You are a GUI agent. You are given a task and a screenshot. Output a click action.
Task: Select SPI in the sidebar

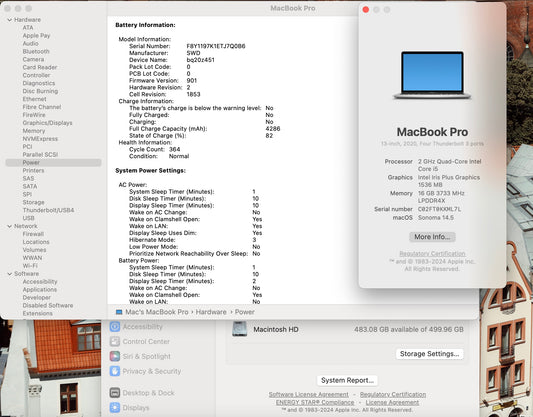tap(27, 194)
